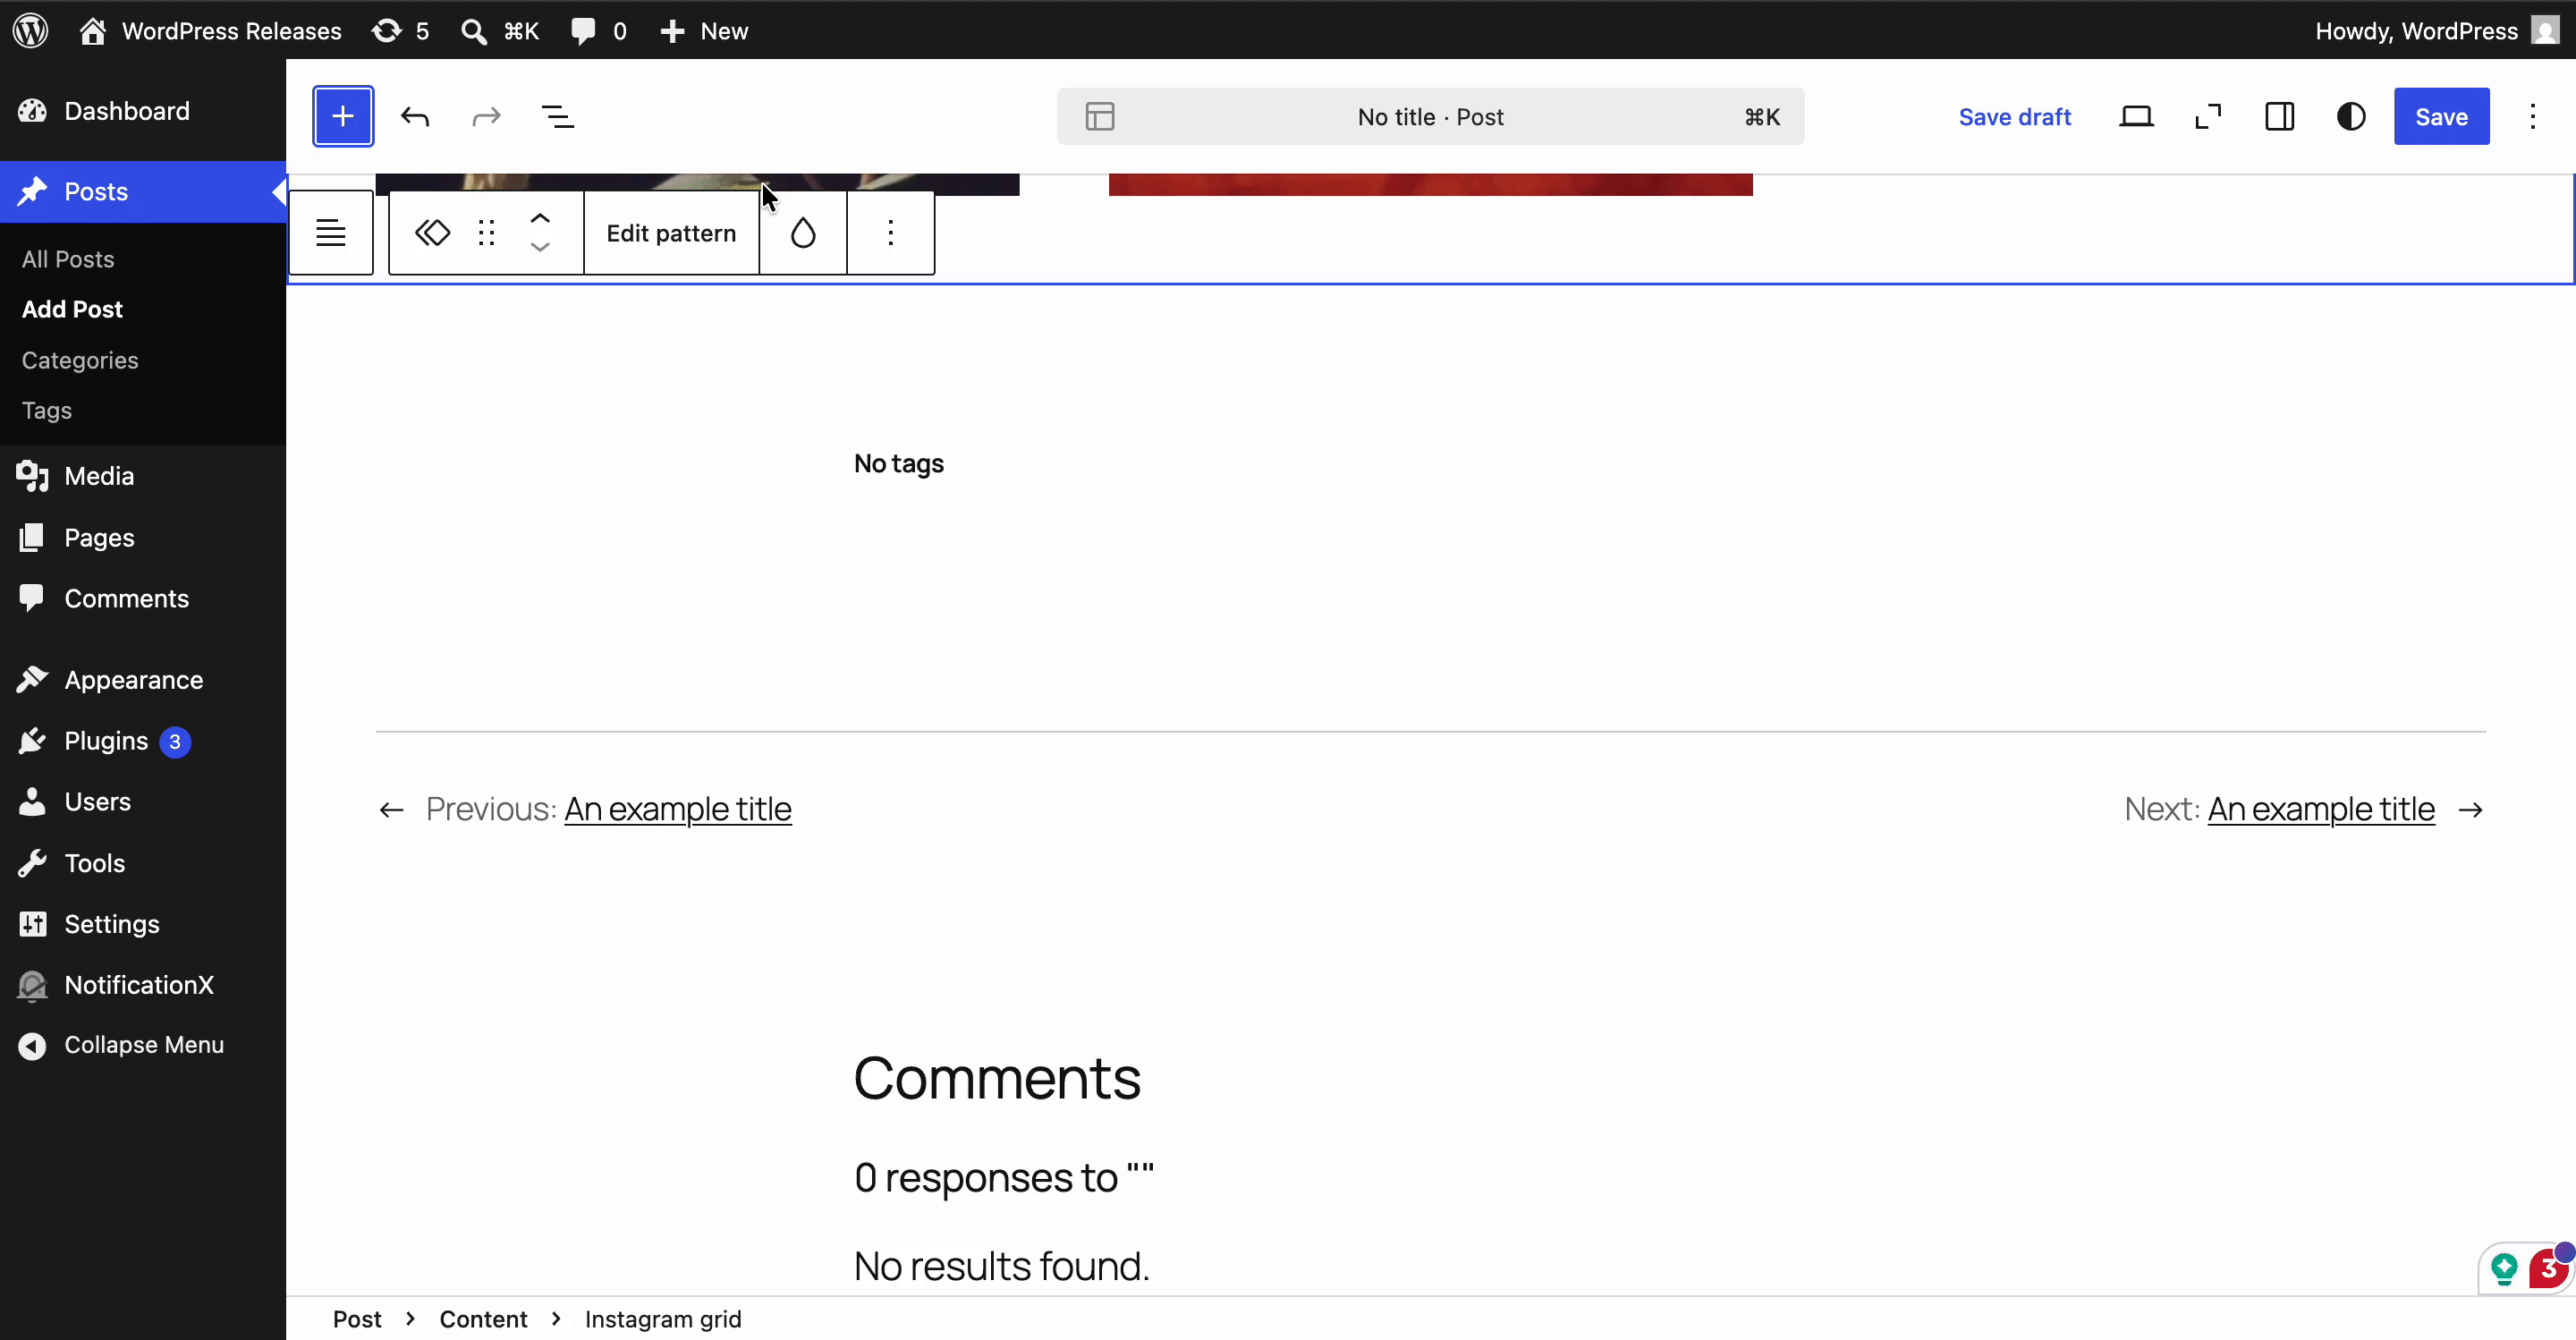
Task: Open editor Options three-dots menu
Action: click(x=2533, y=117)
